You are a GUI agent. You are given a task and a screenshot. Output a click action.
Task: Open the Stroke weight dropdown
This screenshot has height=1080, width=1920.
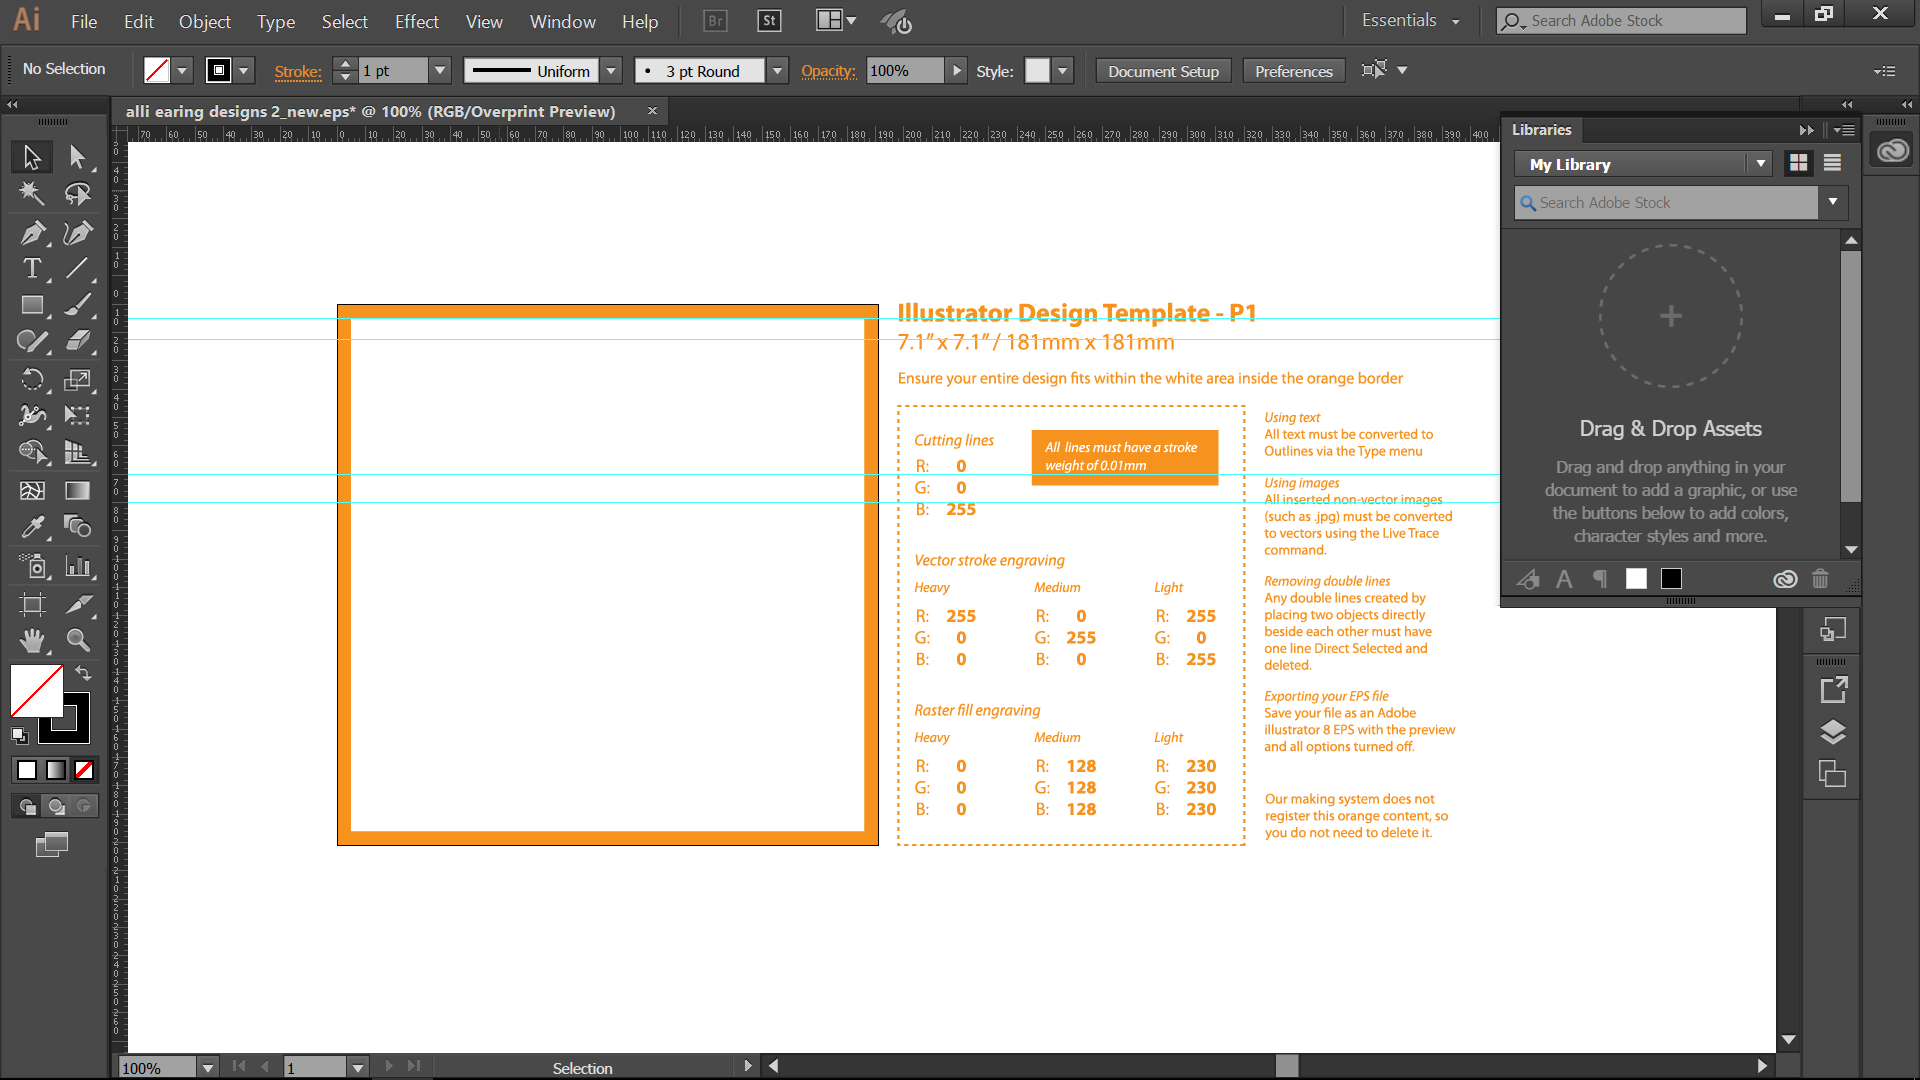click(439, 70)
